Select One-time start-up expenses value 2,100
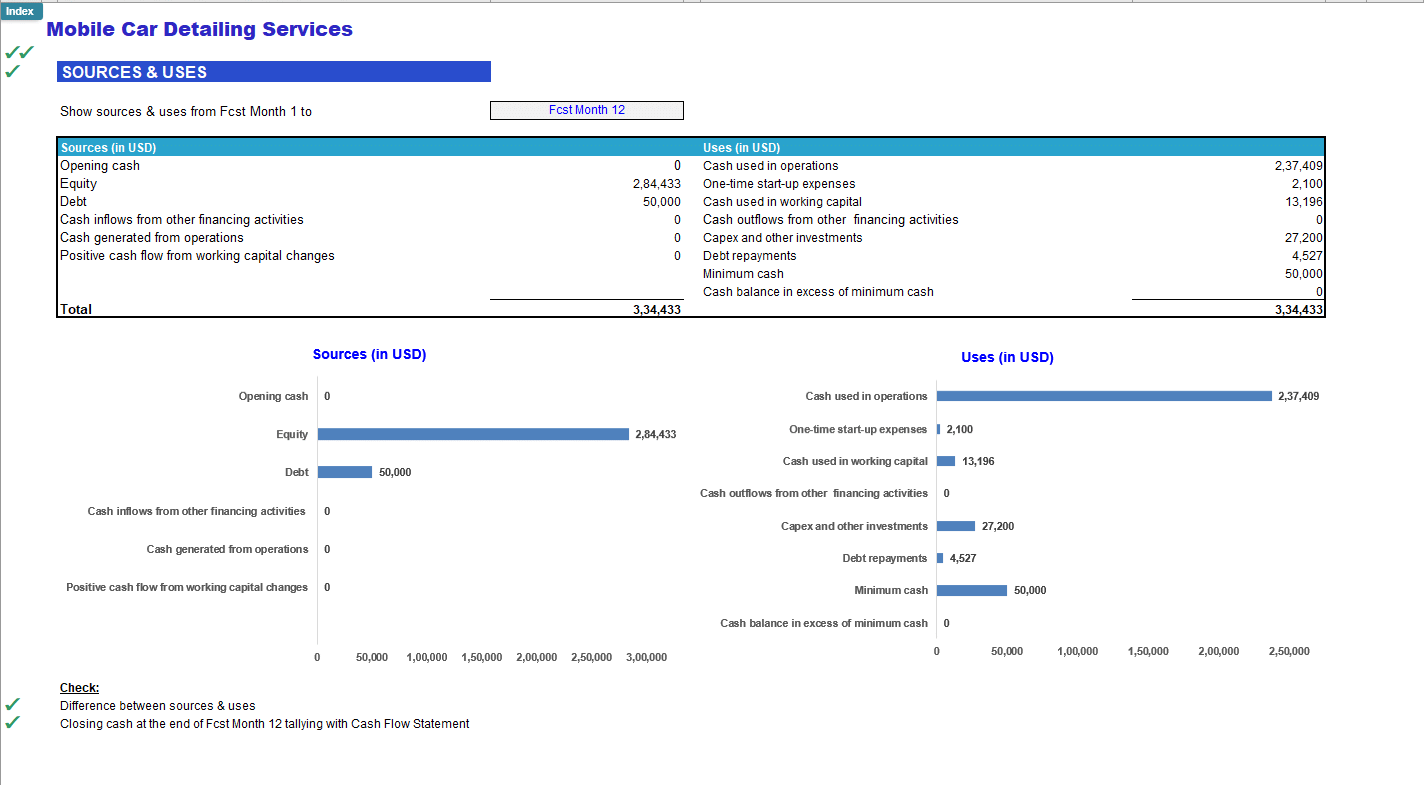The height and width of the screenshot is (785, 1424). pyautogui.click(x=1307, y=184)
